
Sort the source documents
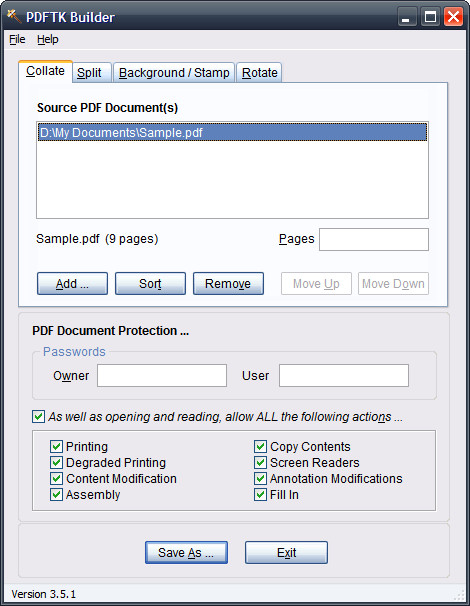point(150,284)
